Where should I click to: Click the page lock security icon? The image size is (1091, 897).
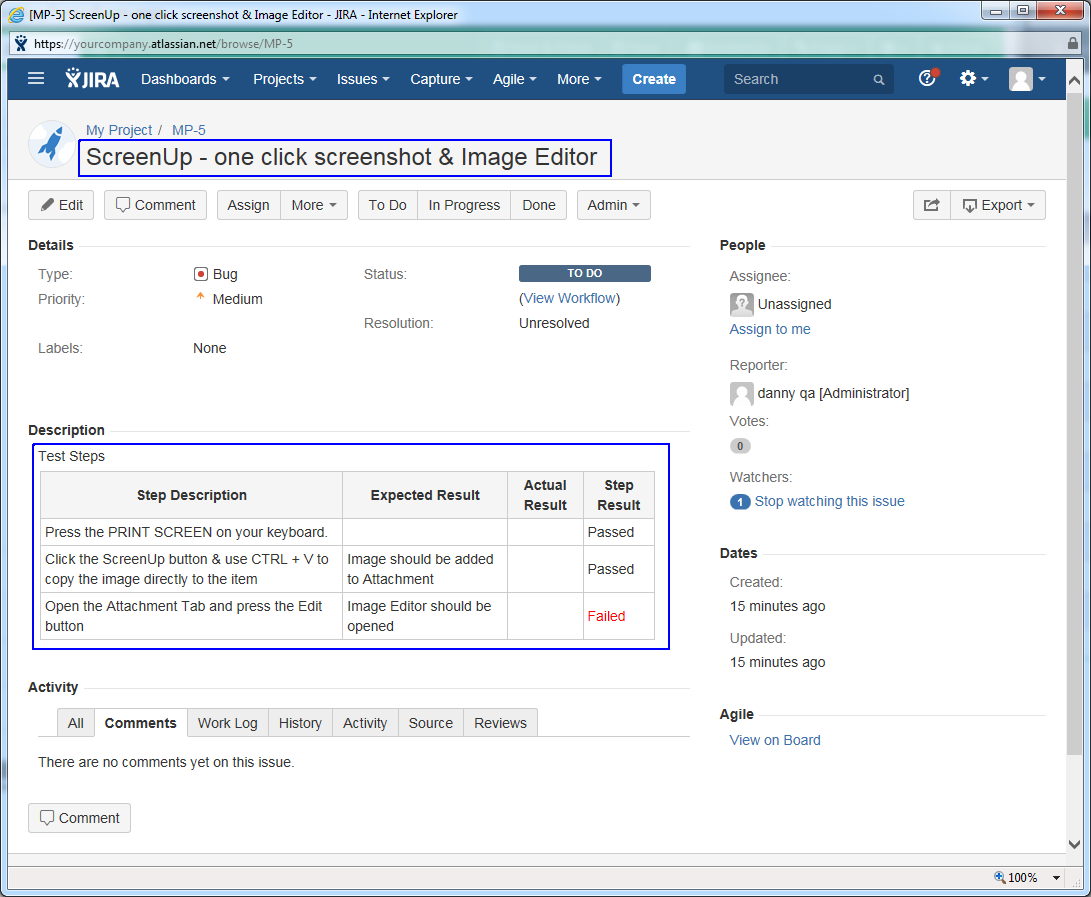1073,43
